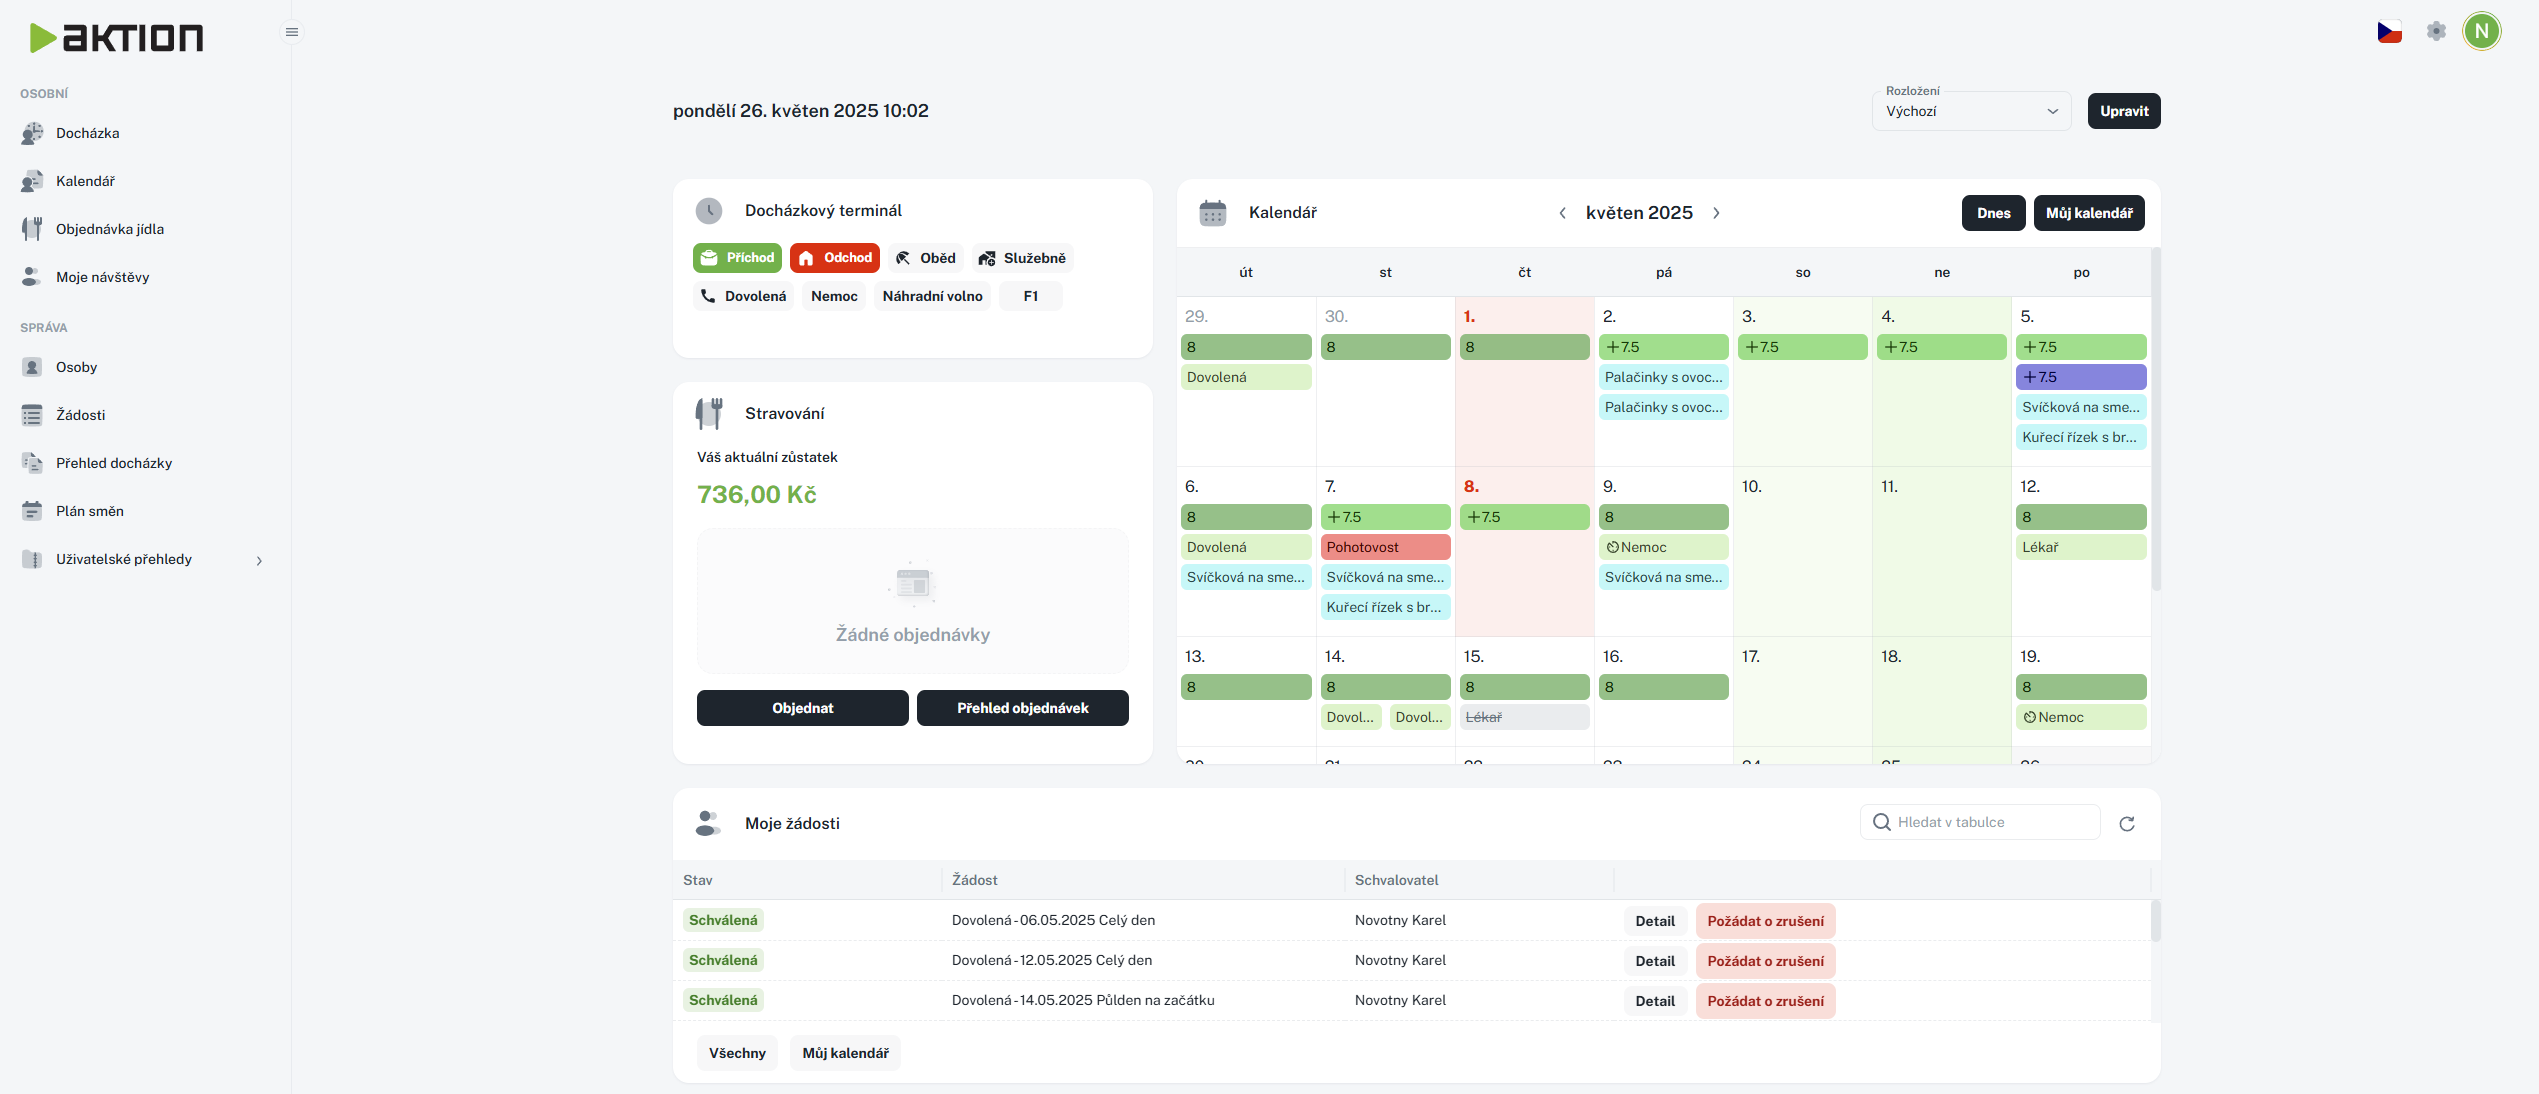Open Objednávka jídla in sidebar
This screenshot has height=1094, width=2539.
[109, 229]
